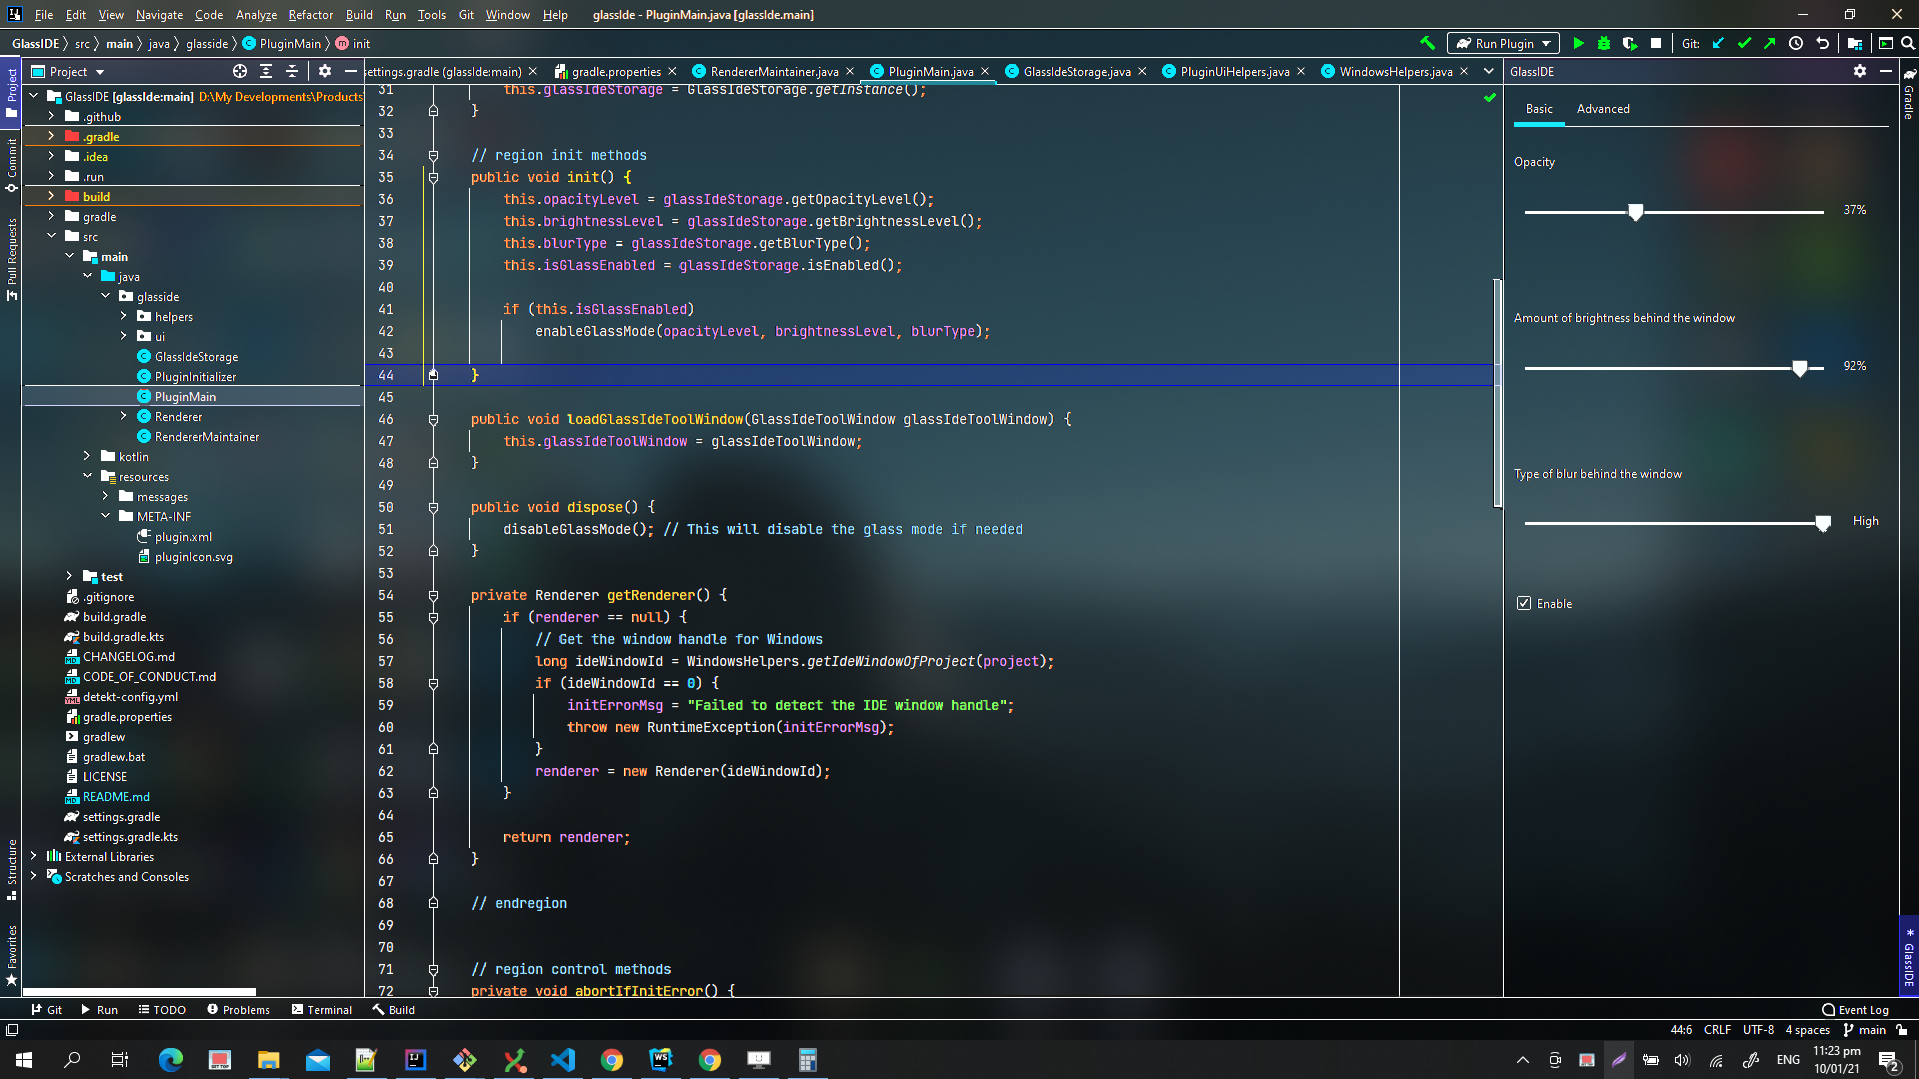The image size is (1919, 1079).
Task: Show hidden editor tabs dropdown
Action: [1488, 71]
